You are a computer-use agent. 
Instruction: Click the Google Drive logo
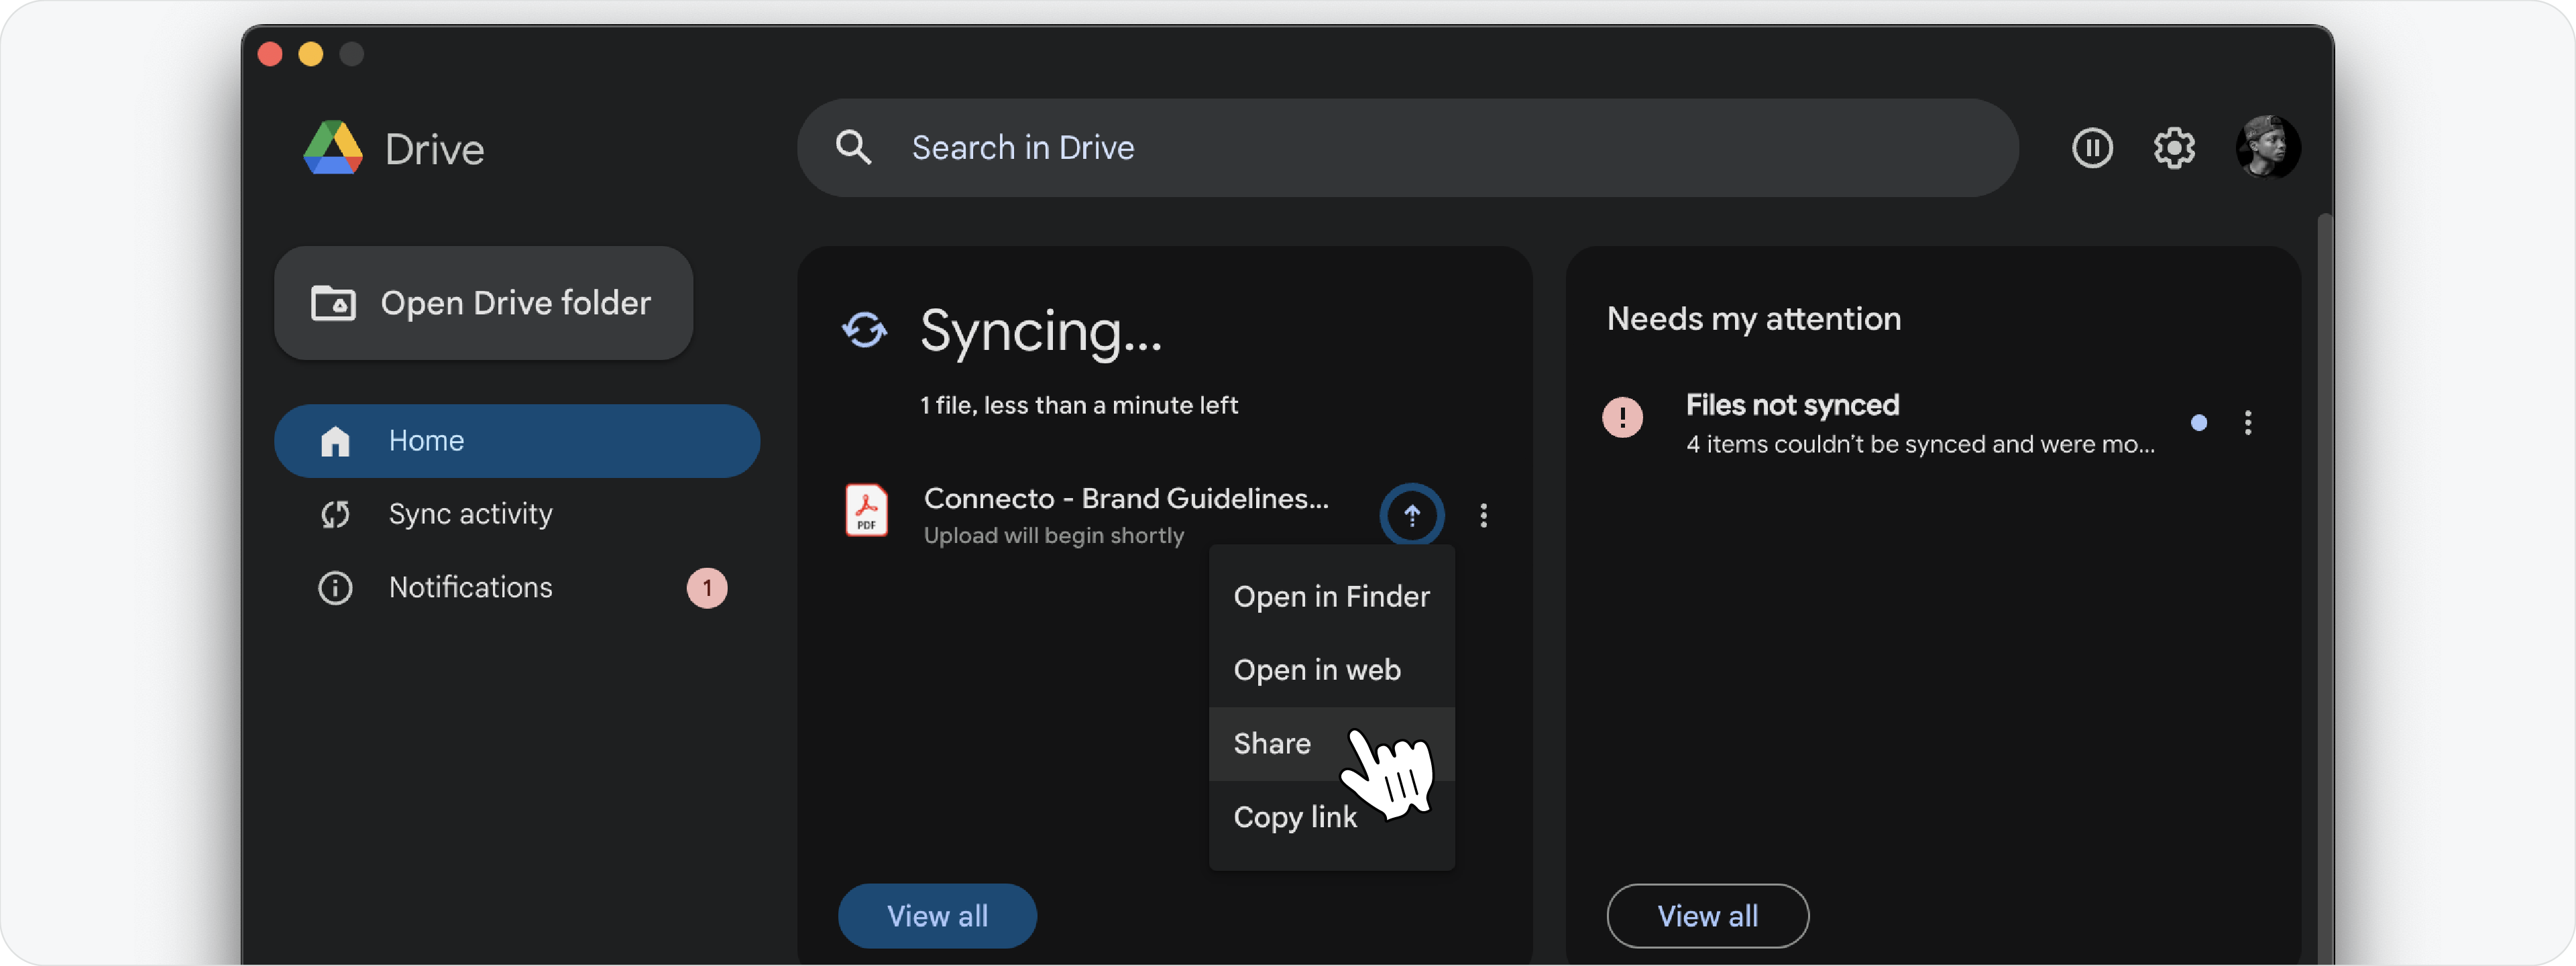point(332,147)
